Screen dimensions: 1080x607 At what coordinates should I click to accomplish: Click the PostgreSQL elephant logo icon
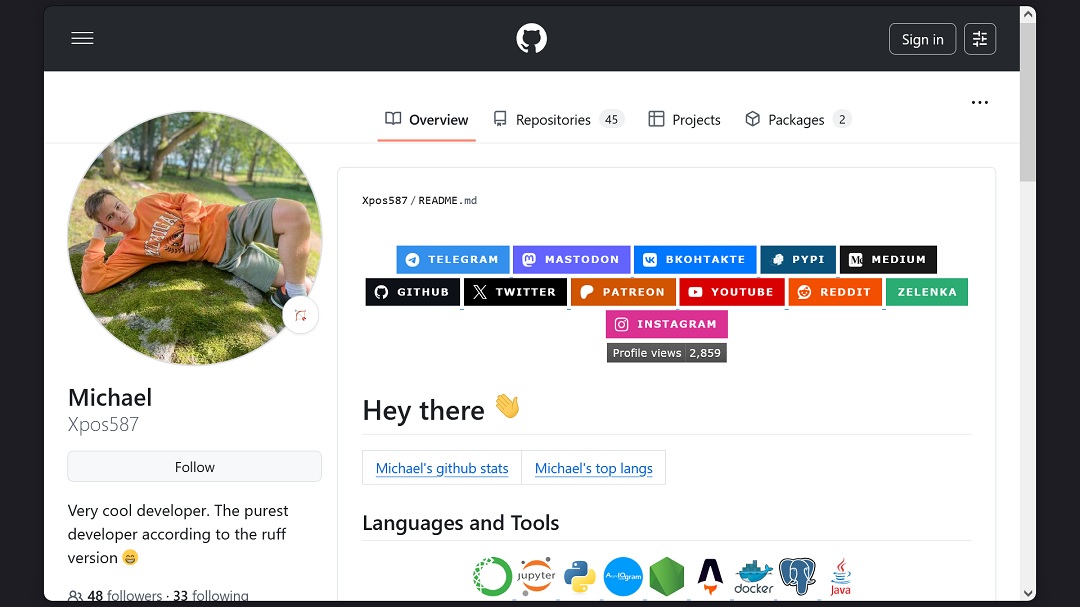pyautogui.click(x=798, y=577)
